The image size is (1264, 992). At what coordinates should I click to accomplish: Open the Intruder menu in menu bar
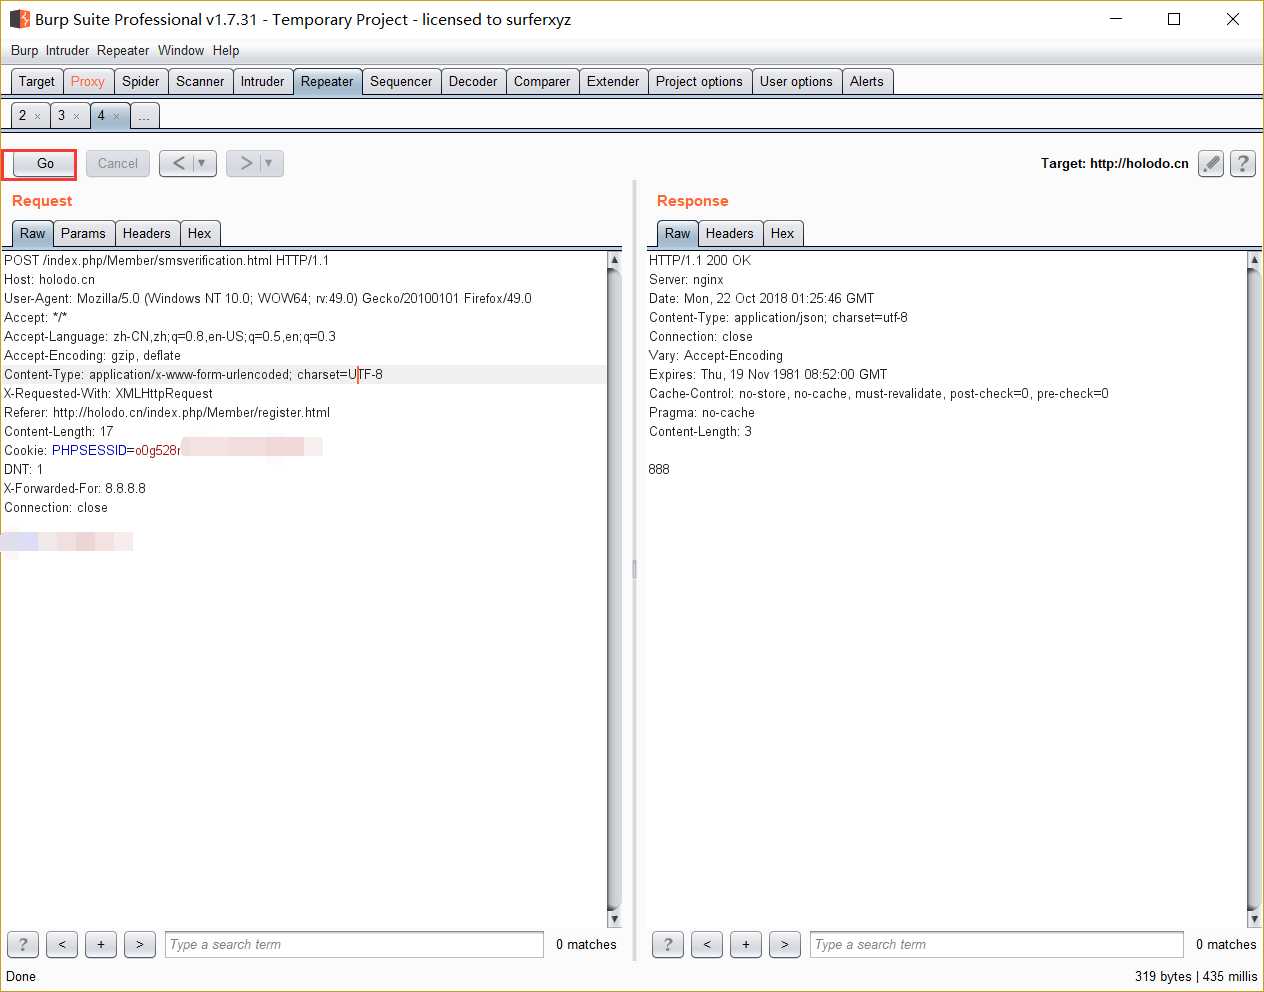click(x=67, y=50)
